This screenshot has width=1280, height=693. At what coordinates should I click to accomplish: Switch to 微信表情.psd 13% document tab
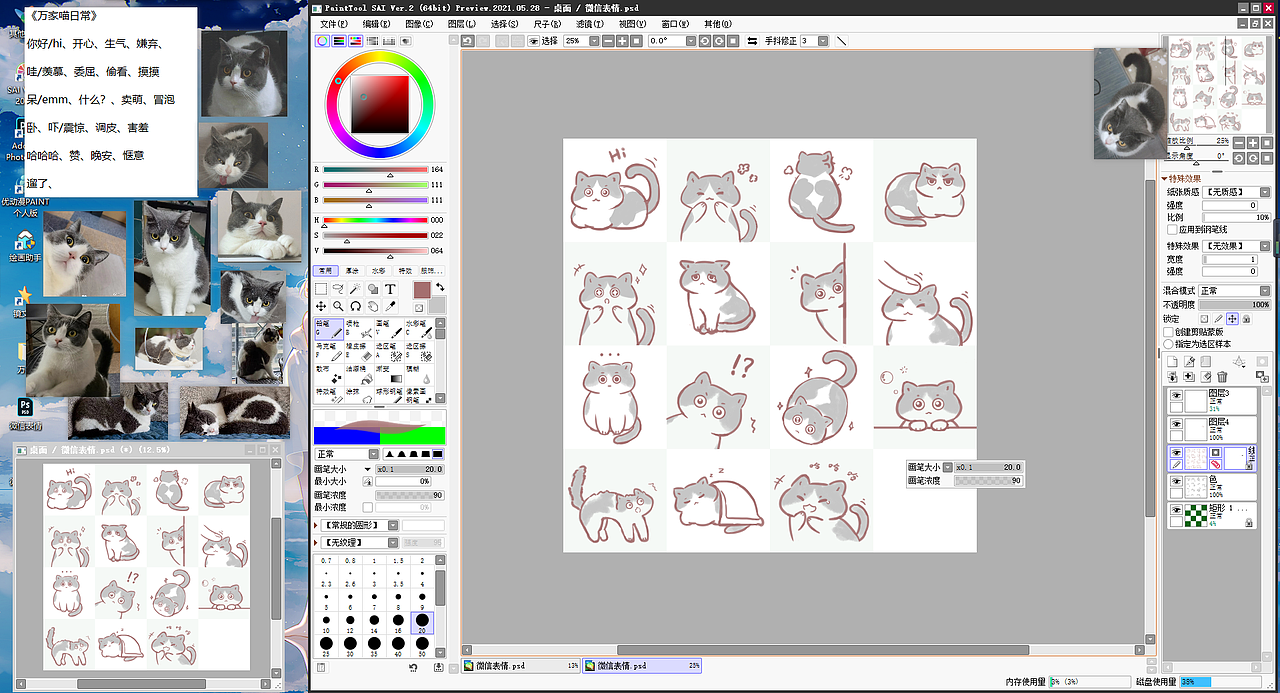(x=521, y=665)
